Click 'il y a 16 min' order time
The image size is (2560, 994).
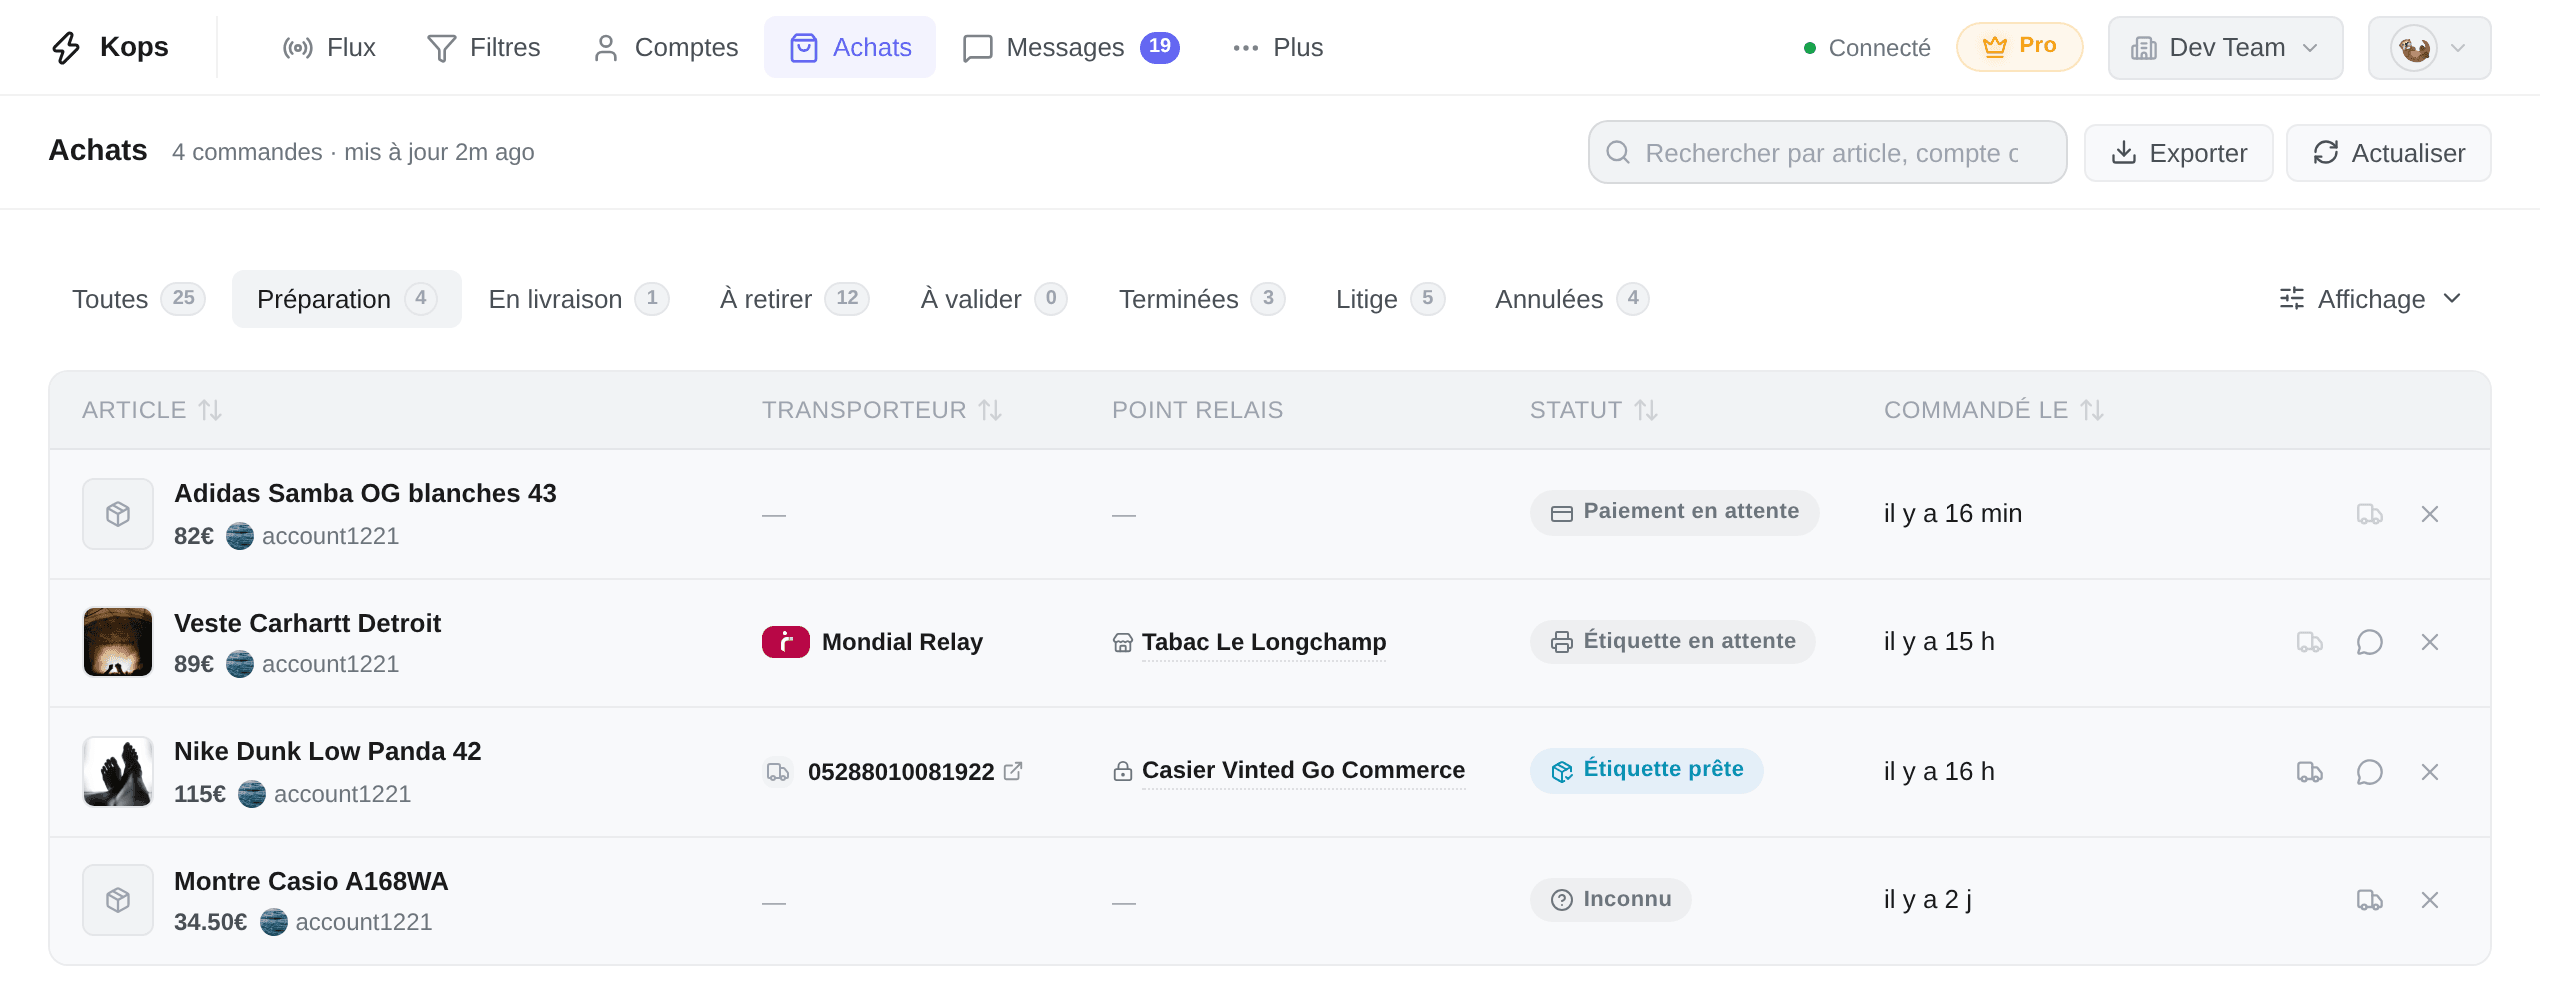(x=1952, y=513)
